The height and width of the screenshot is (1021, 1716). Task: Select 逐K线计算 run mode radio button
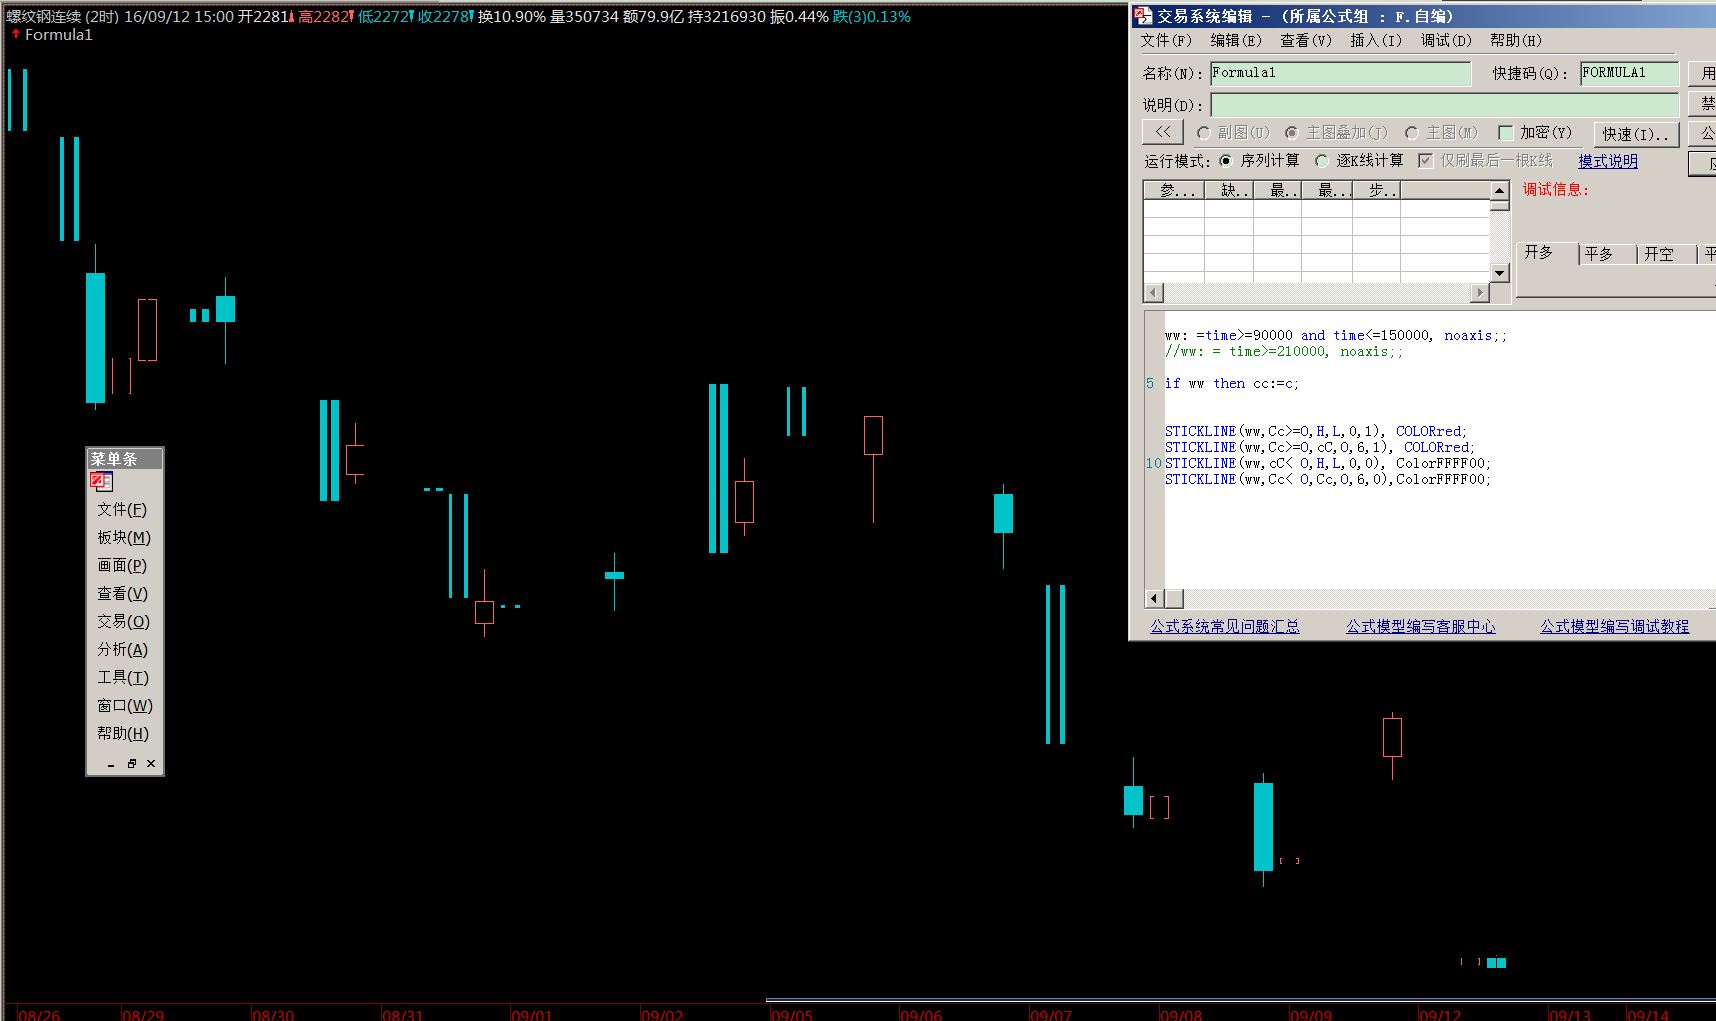[x=1322, y=161]
